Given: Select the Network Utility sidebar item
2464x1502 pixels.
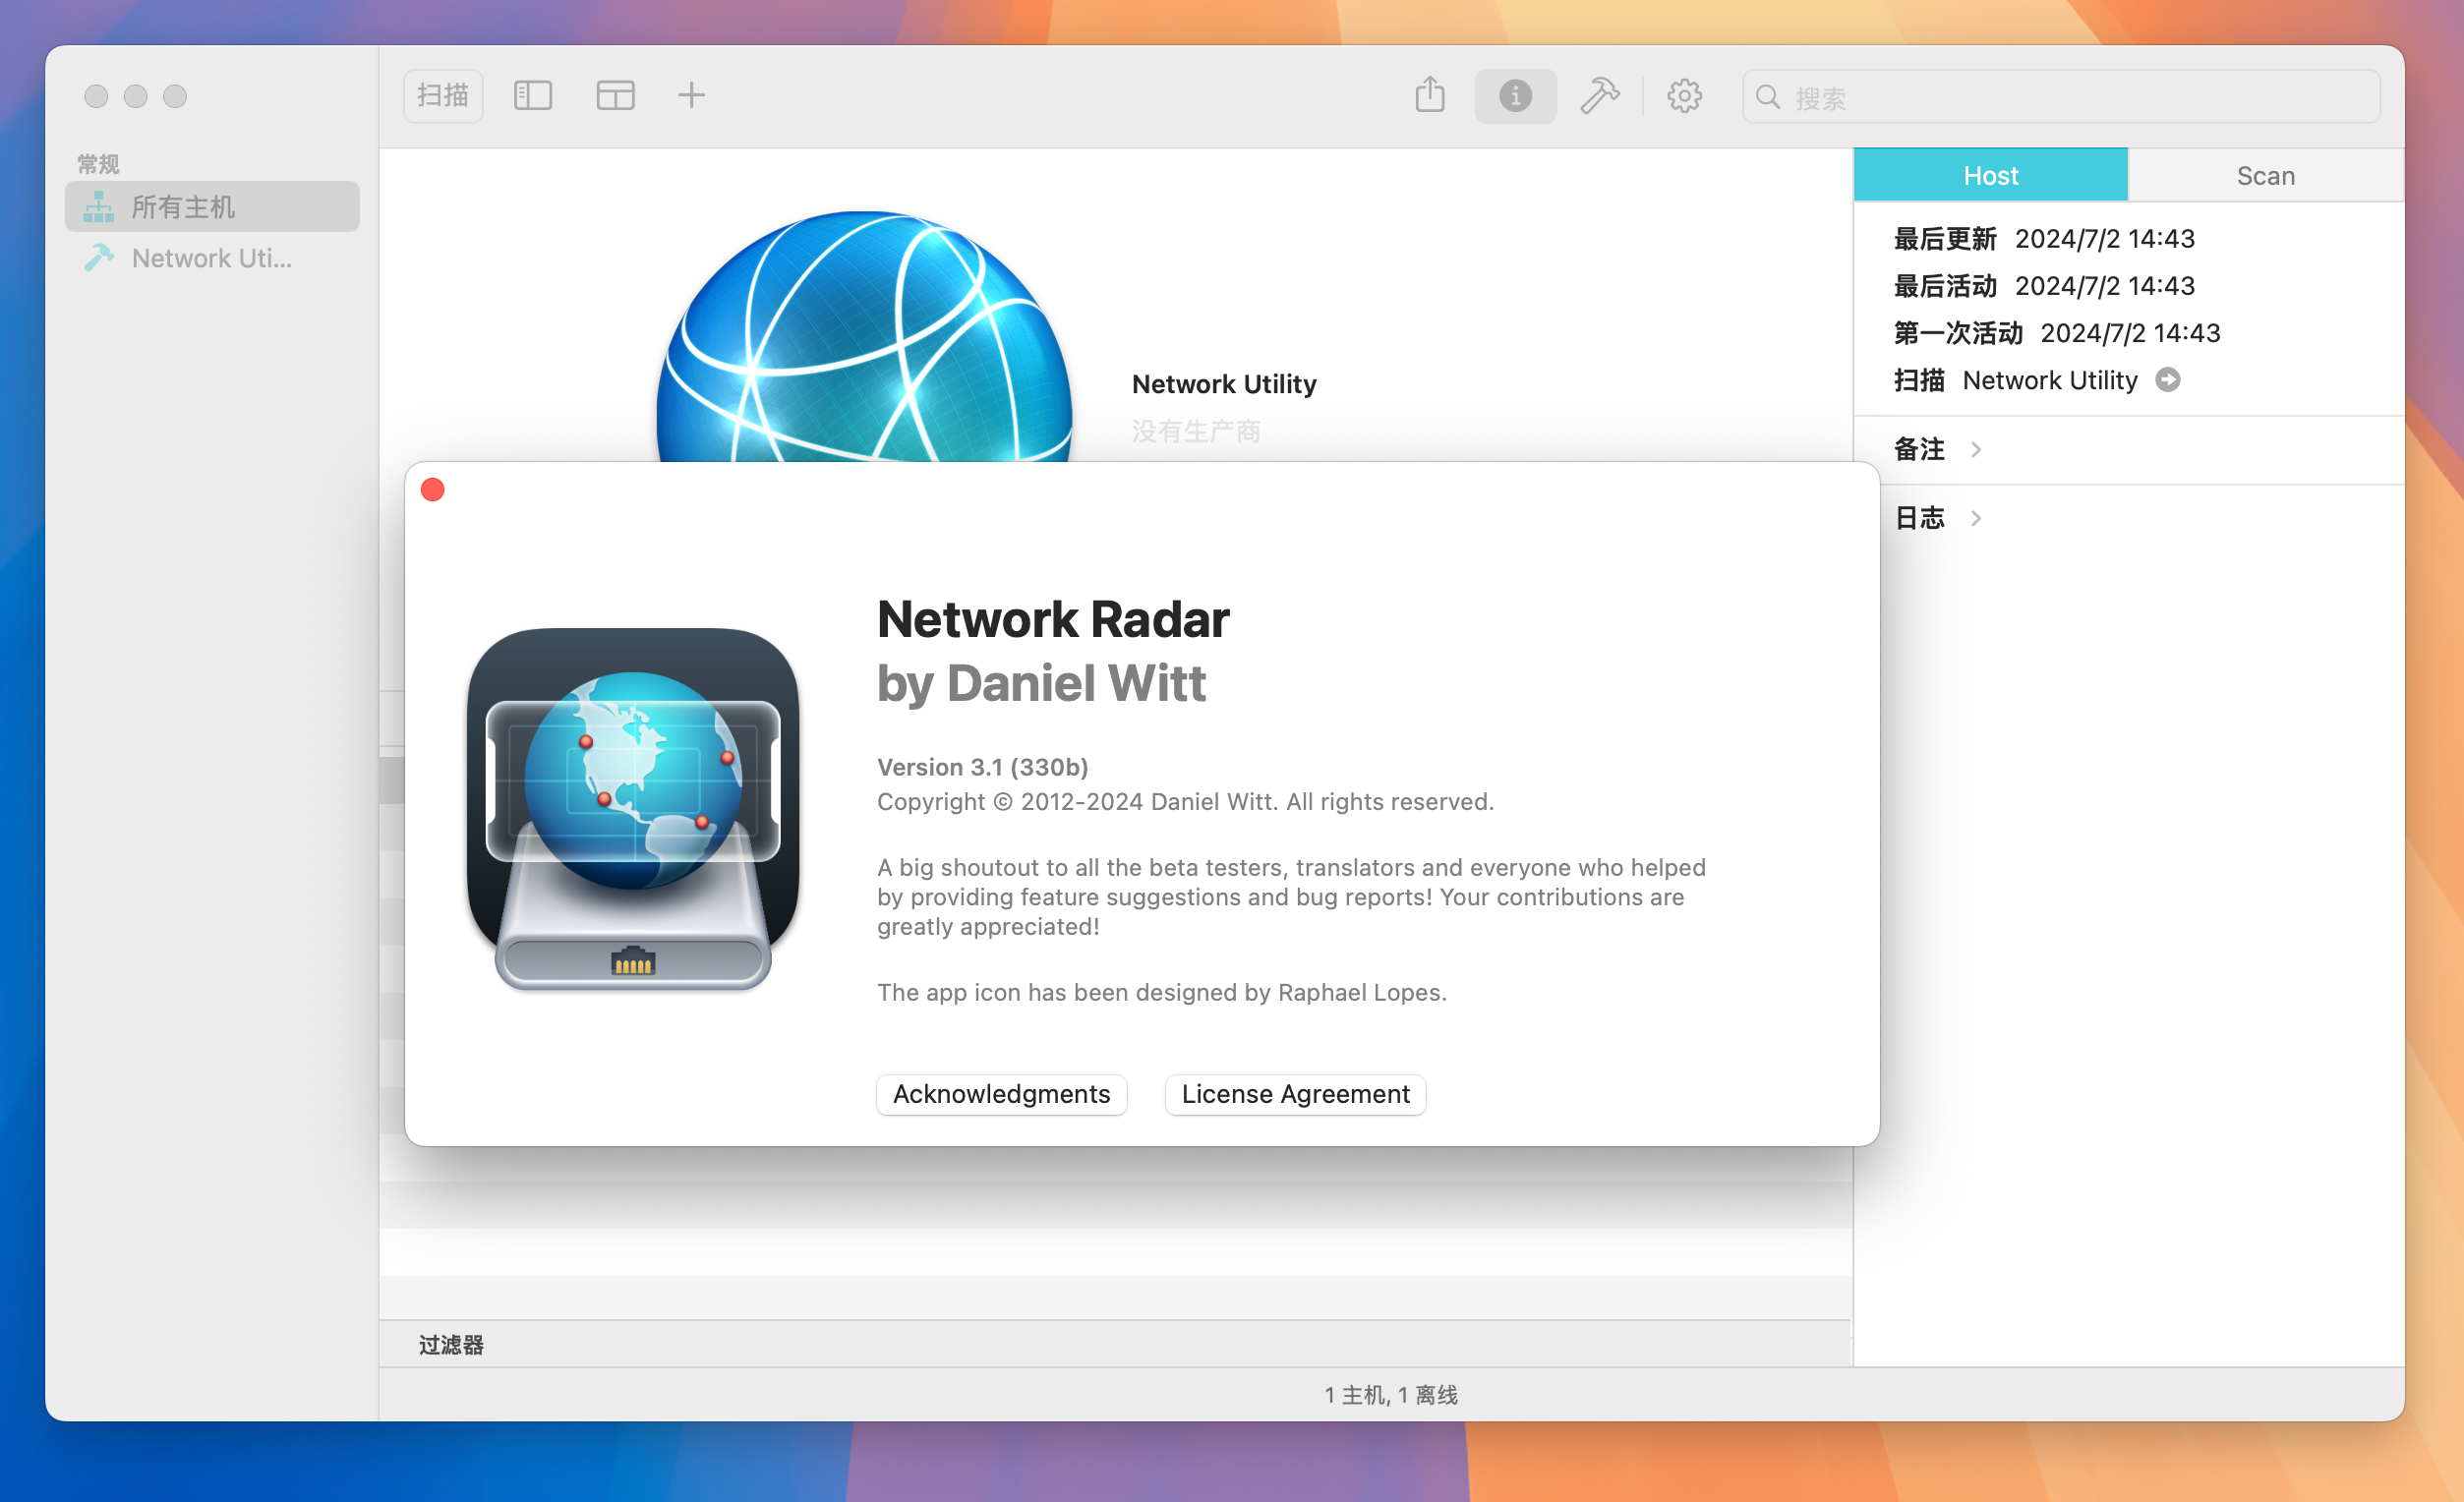Looking at the screenshot, I should pos(211,259).
